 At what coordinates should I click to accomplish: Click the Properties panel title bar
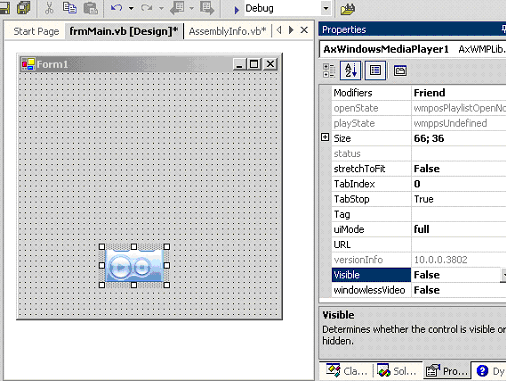pos(412,29)
